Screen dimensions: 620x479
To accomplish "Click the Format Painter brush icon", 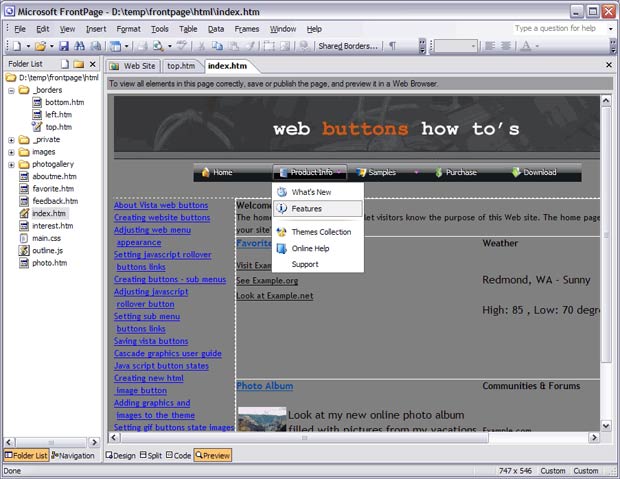I will point(250,46).
